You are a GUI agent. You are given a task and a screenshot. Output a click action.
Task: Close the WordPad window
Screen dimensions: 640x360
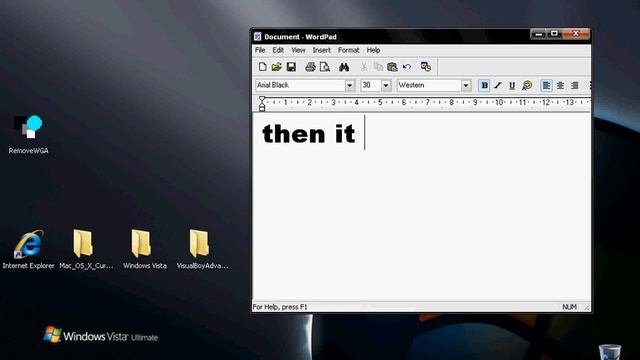click(x=576, y=34)
